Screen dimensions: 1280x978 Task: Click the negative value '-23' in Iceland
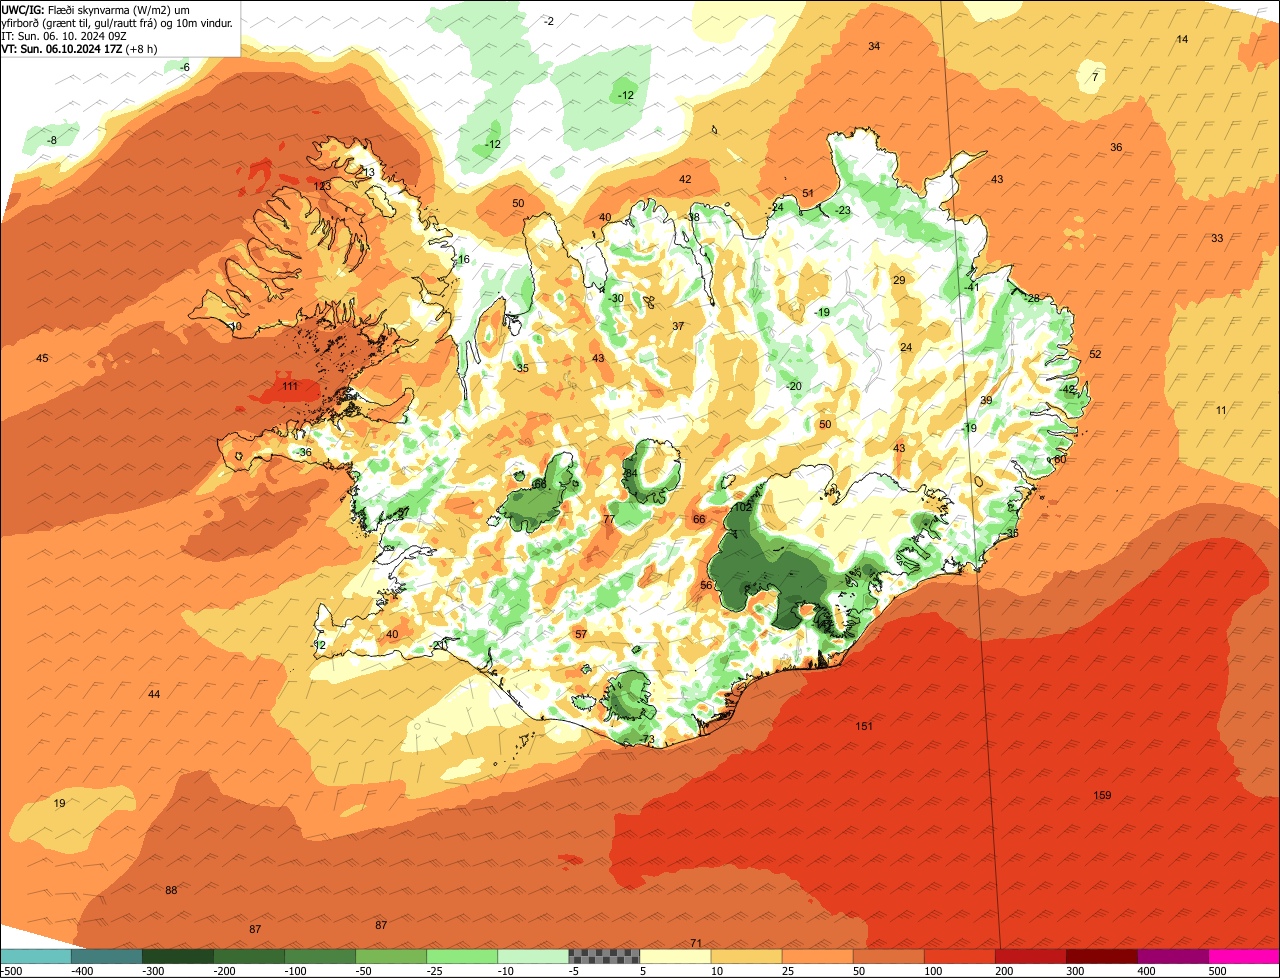[x=843, y=210]
